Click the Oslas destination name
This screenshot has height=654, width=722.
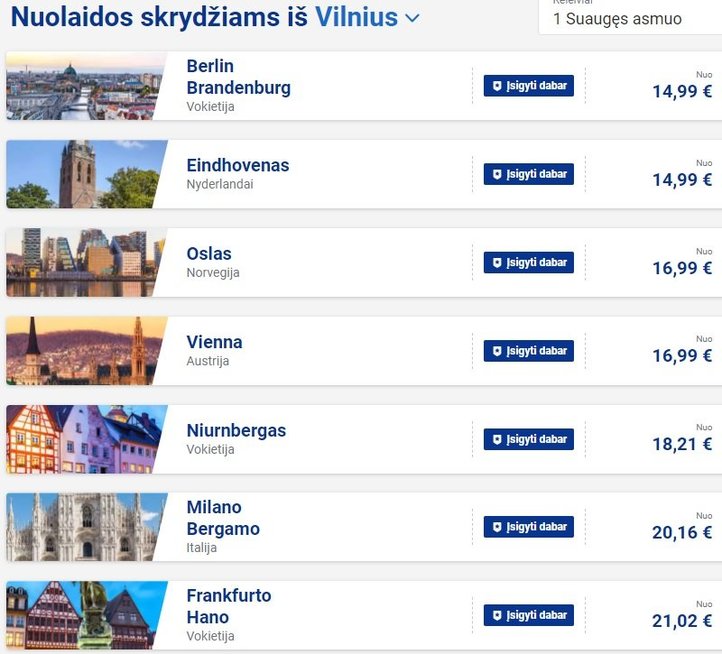[x=209, y=254]
